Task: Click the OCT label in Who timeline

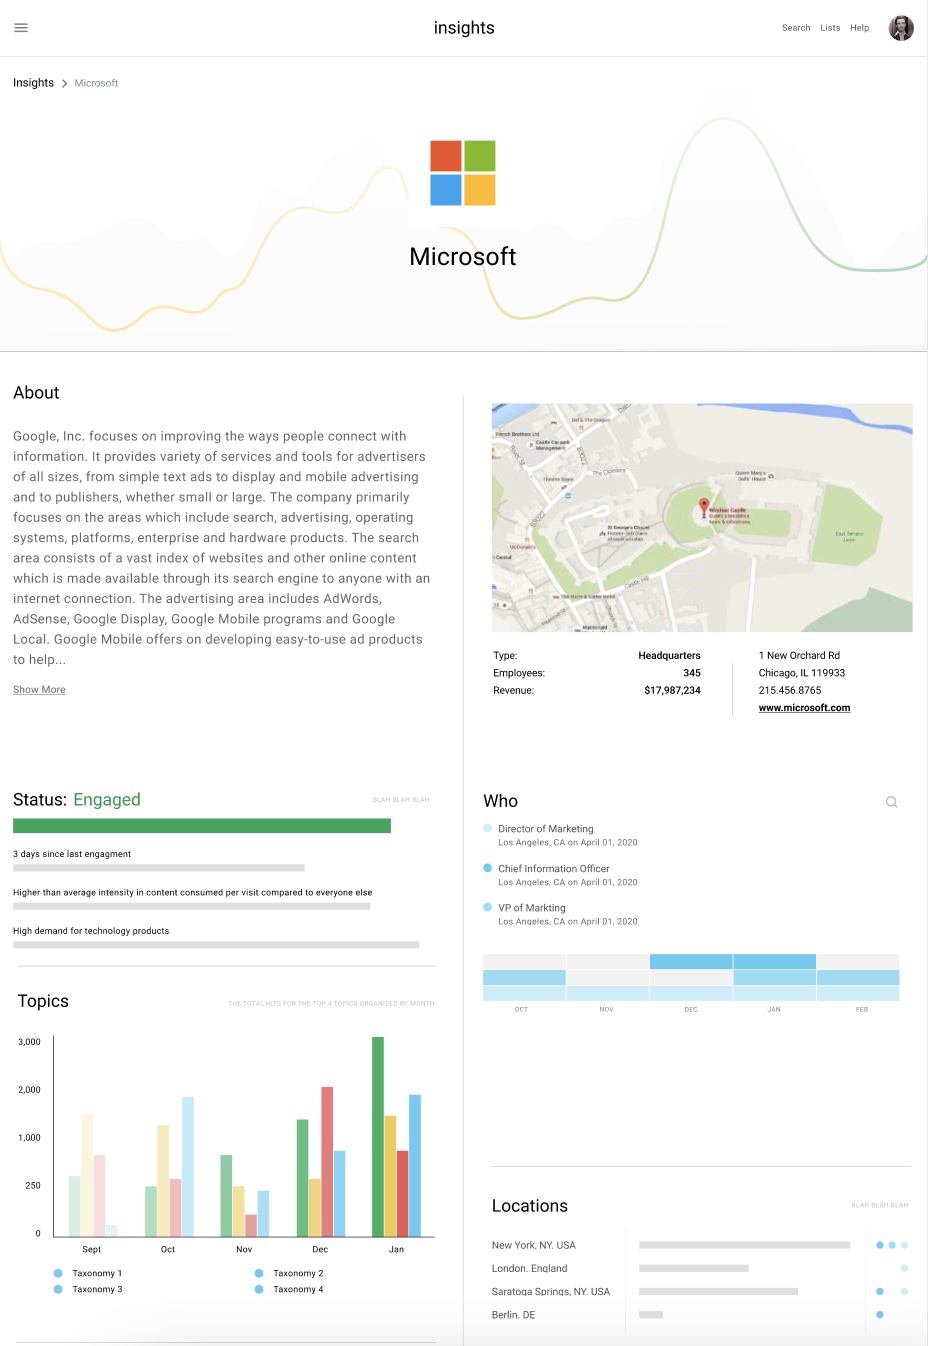Action: [521, 1010]
